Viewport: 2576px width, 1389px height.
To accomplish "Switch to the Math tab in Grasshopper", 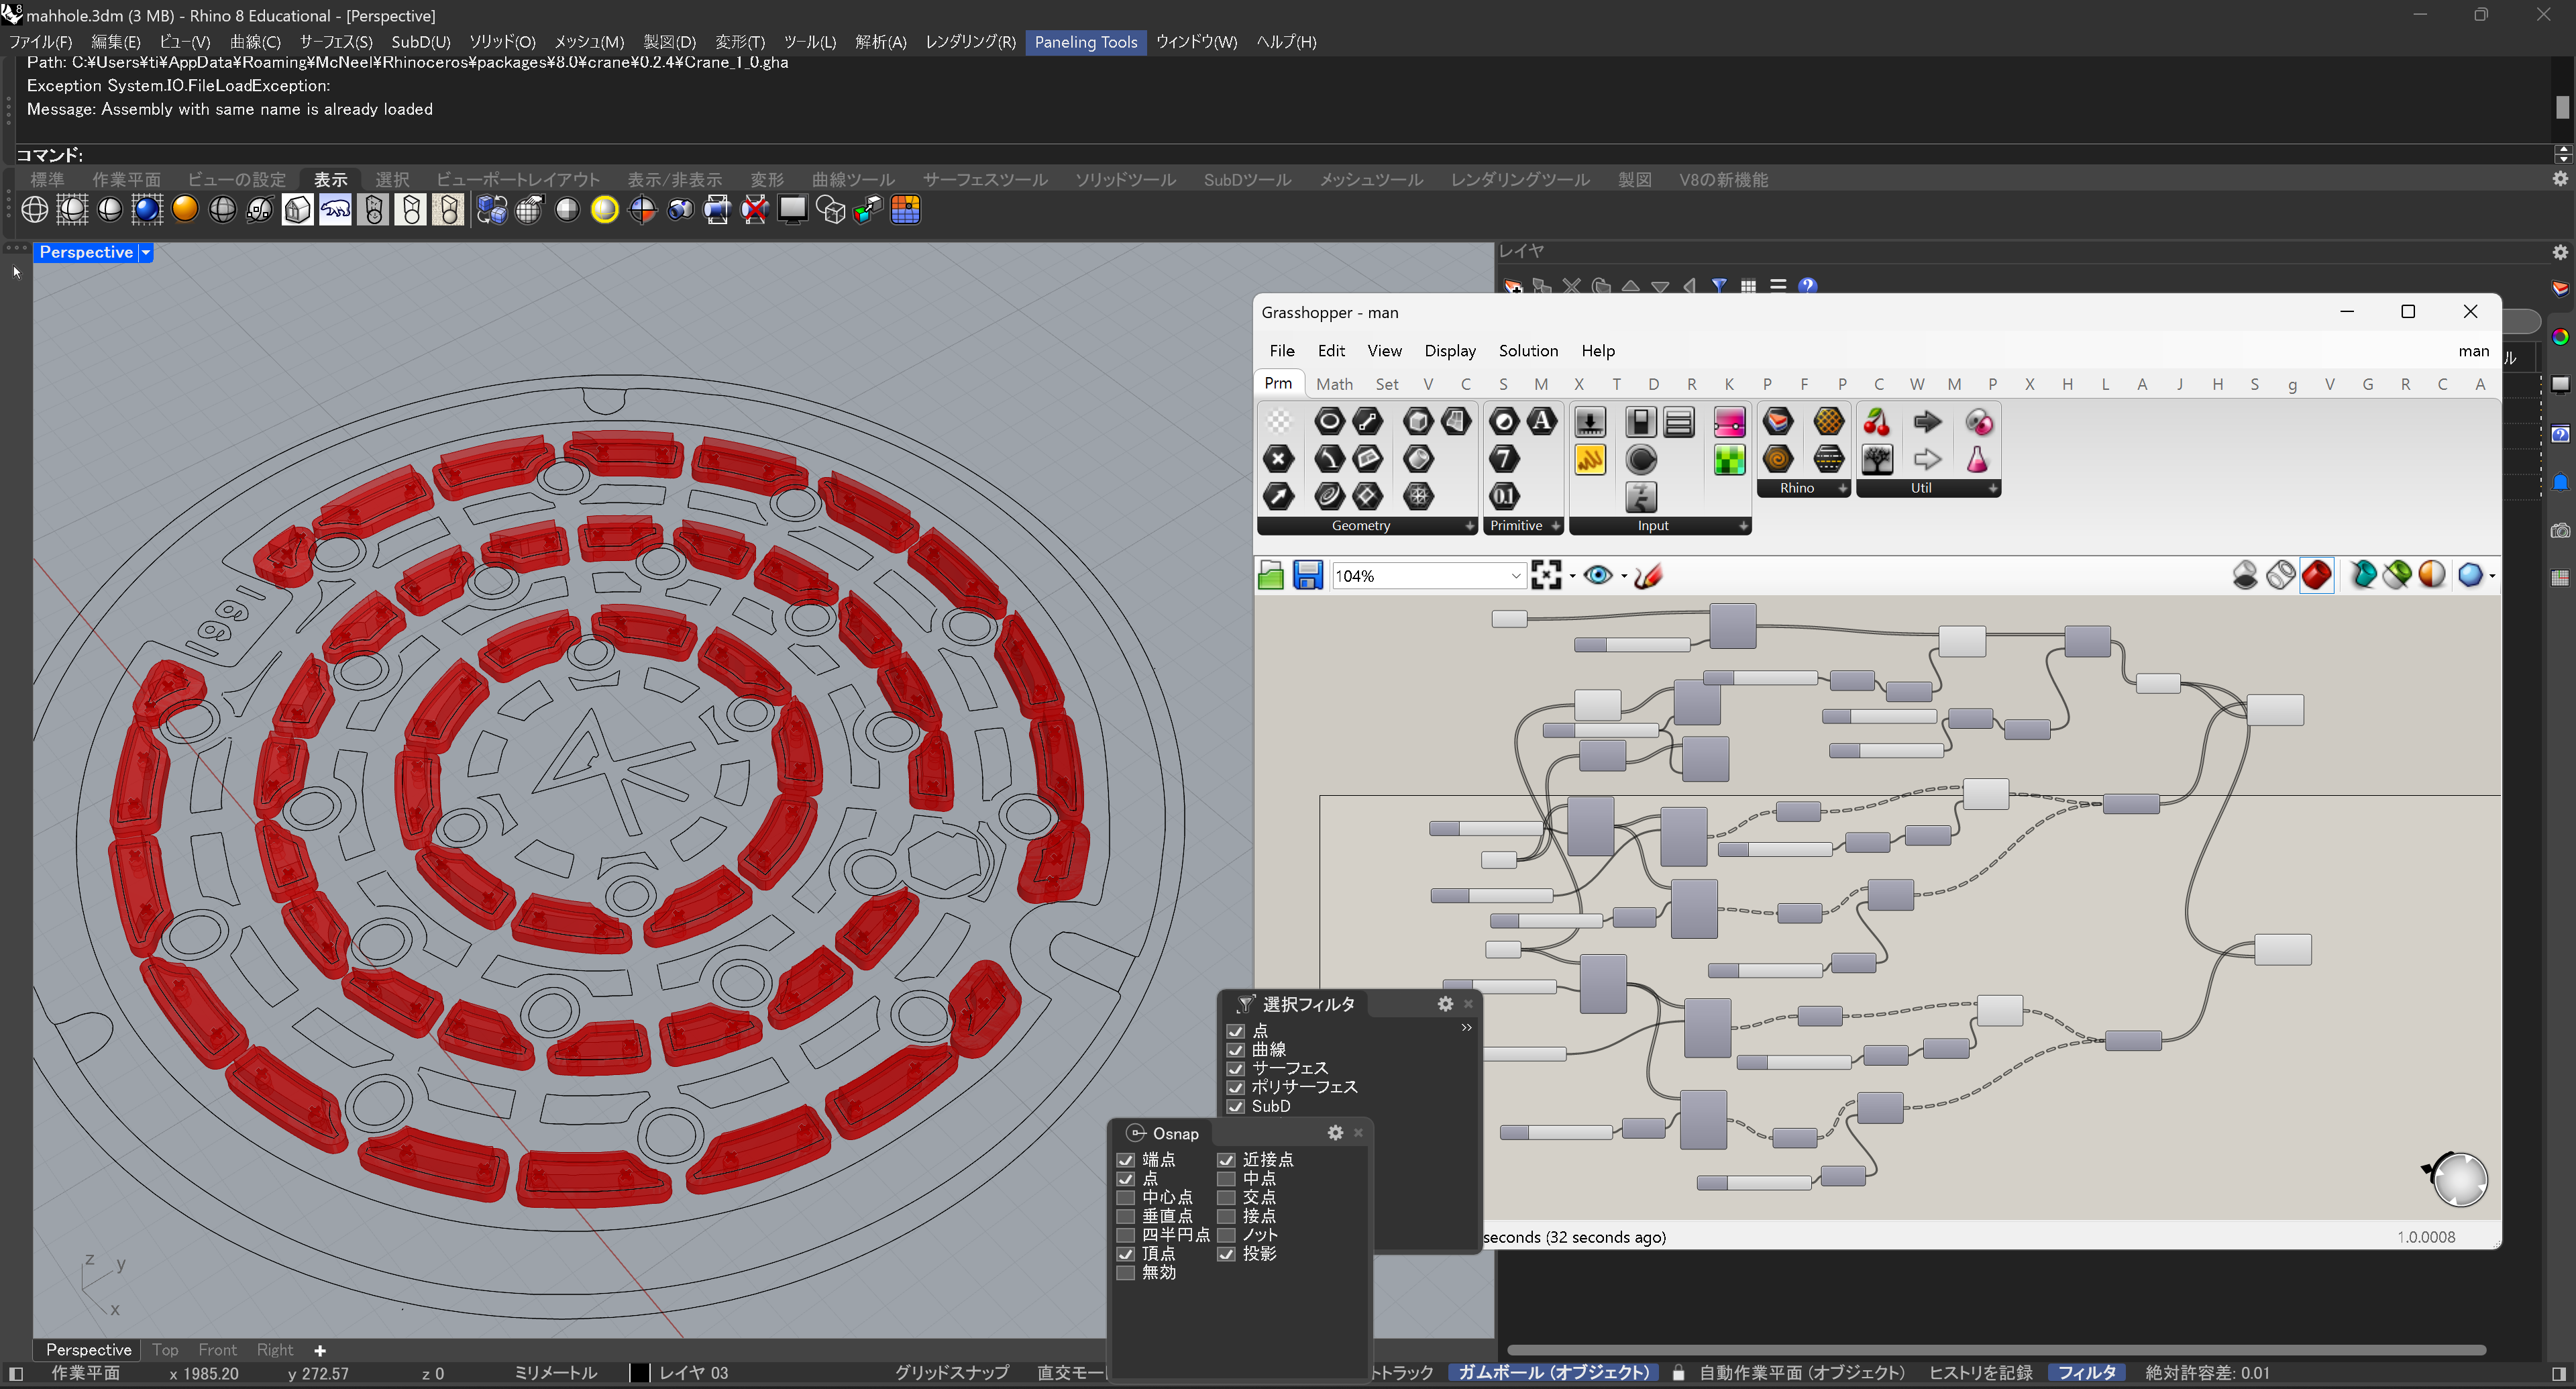I will point(1334,384).
